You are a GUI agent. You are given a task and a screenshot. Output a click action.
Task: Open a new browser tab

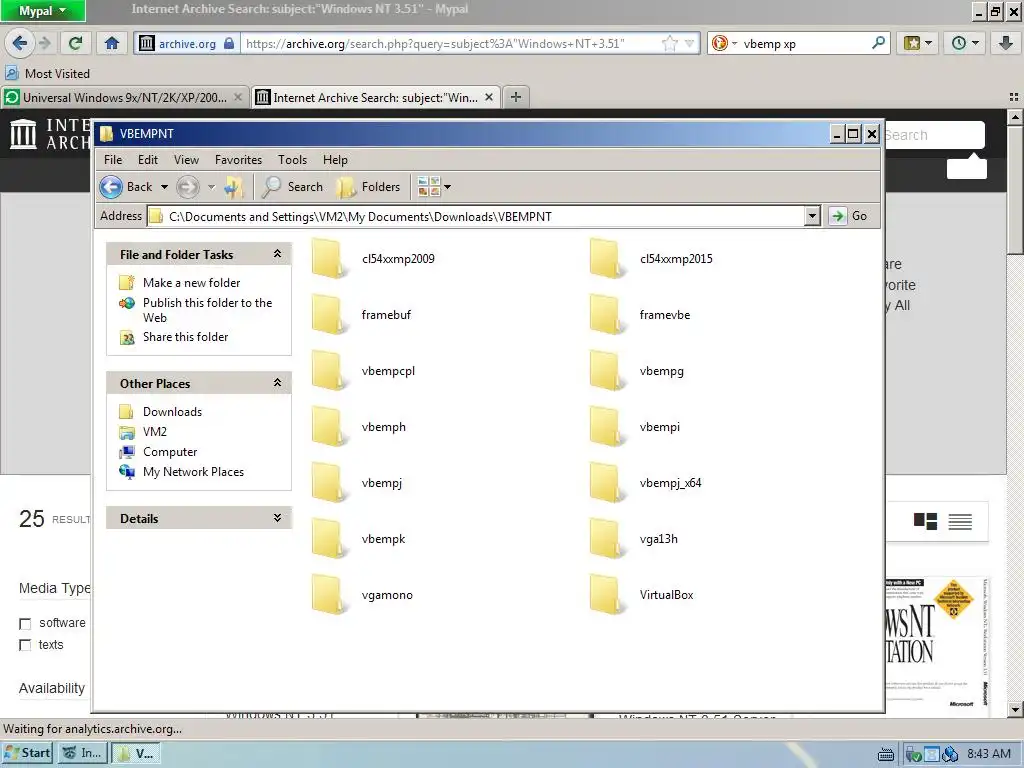(516, 97)
